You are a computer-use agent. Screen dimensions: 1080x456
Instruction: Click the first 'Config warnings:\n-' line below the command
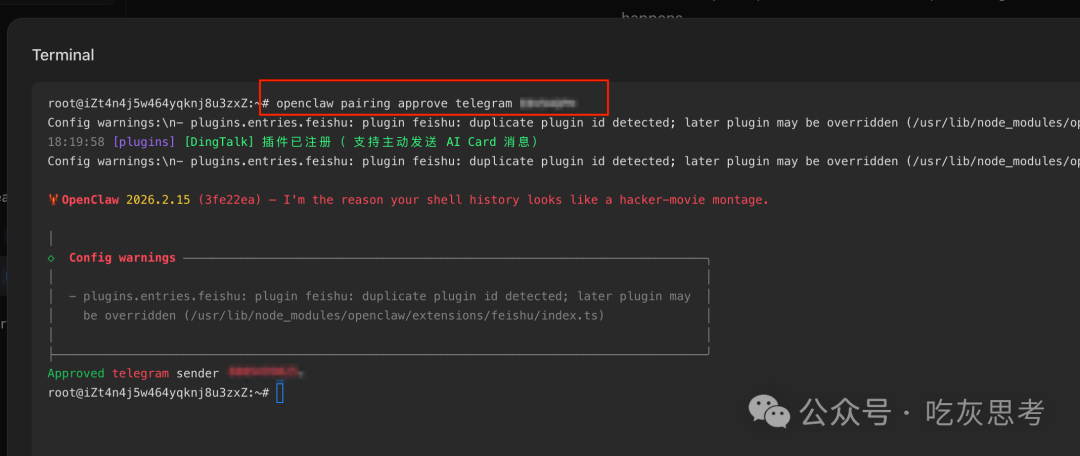(x=563, y=123)
